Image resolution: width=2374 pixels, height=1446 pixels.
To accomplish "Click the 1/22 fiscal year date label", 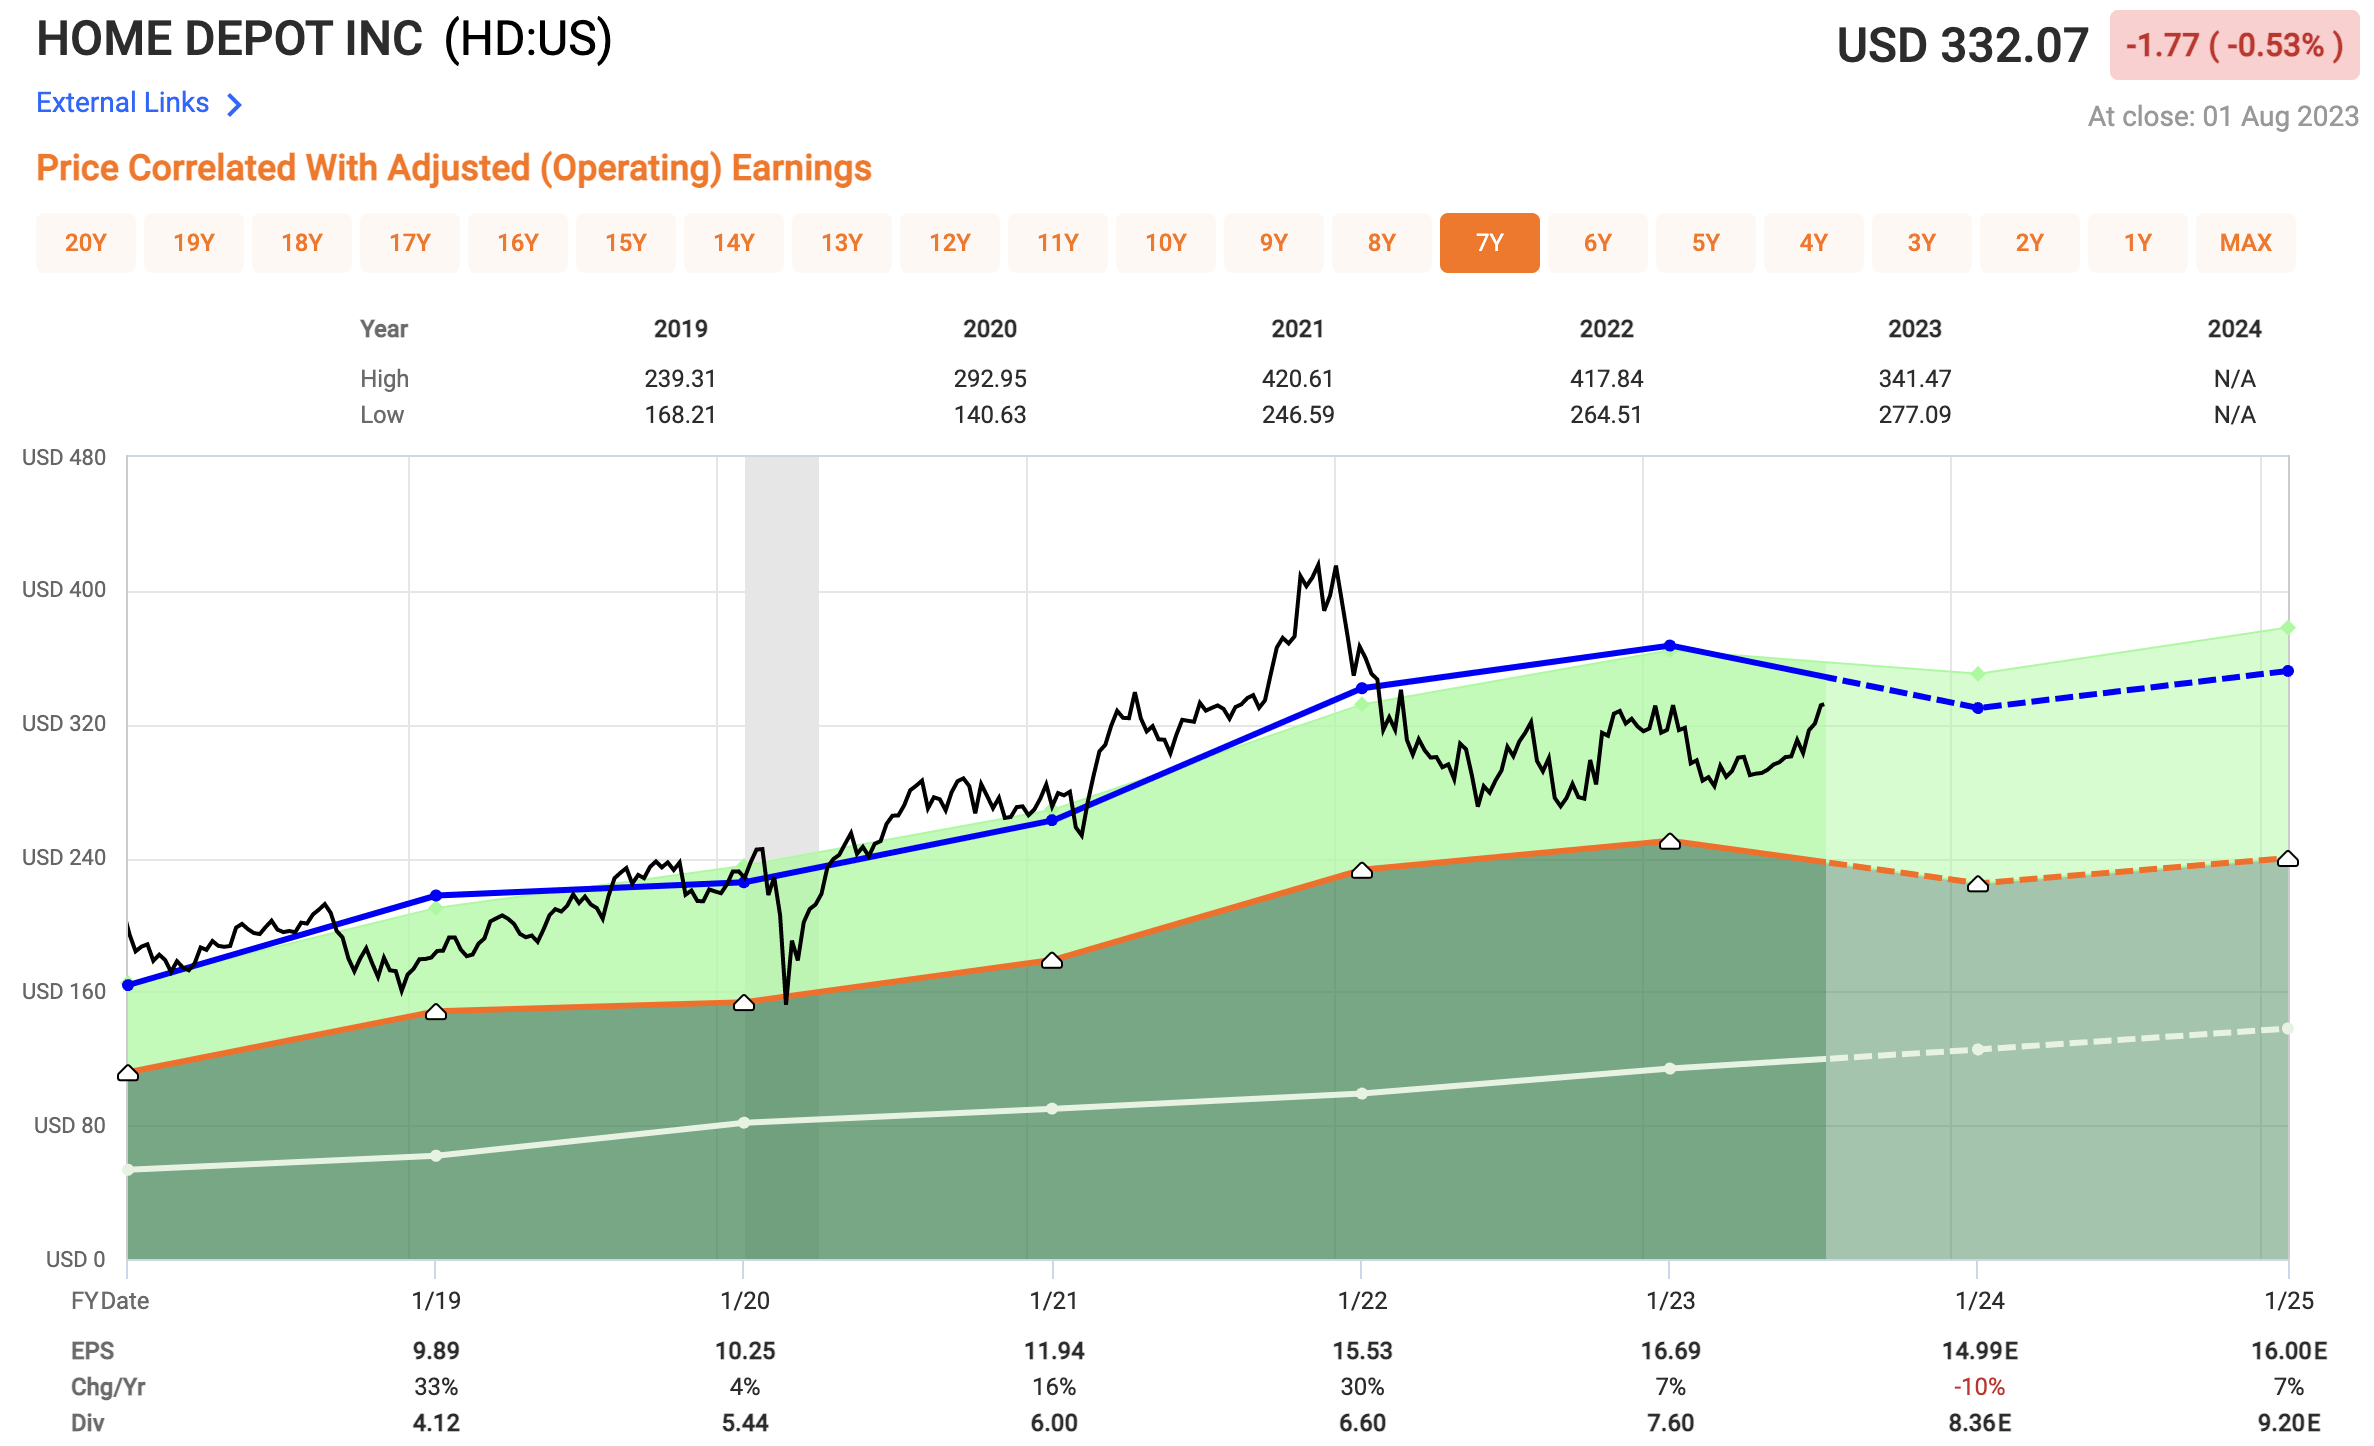I will (x=1362, y=1301).
